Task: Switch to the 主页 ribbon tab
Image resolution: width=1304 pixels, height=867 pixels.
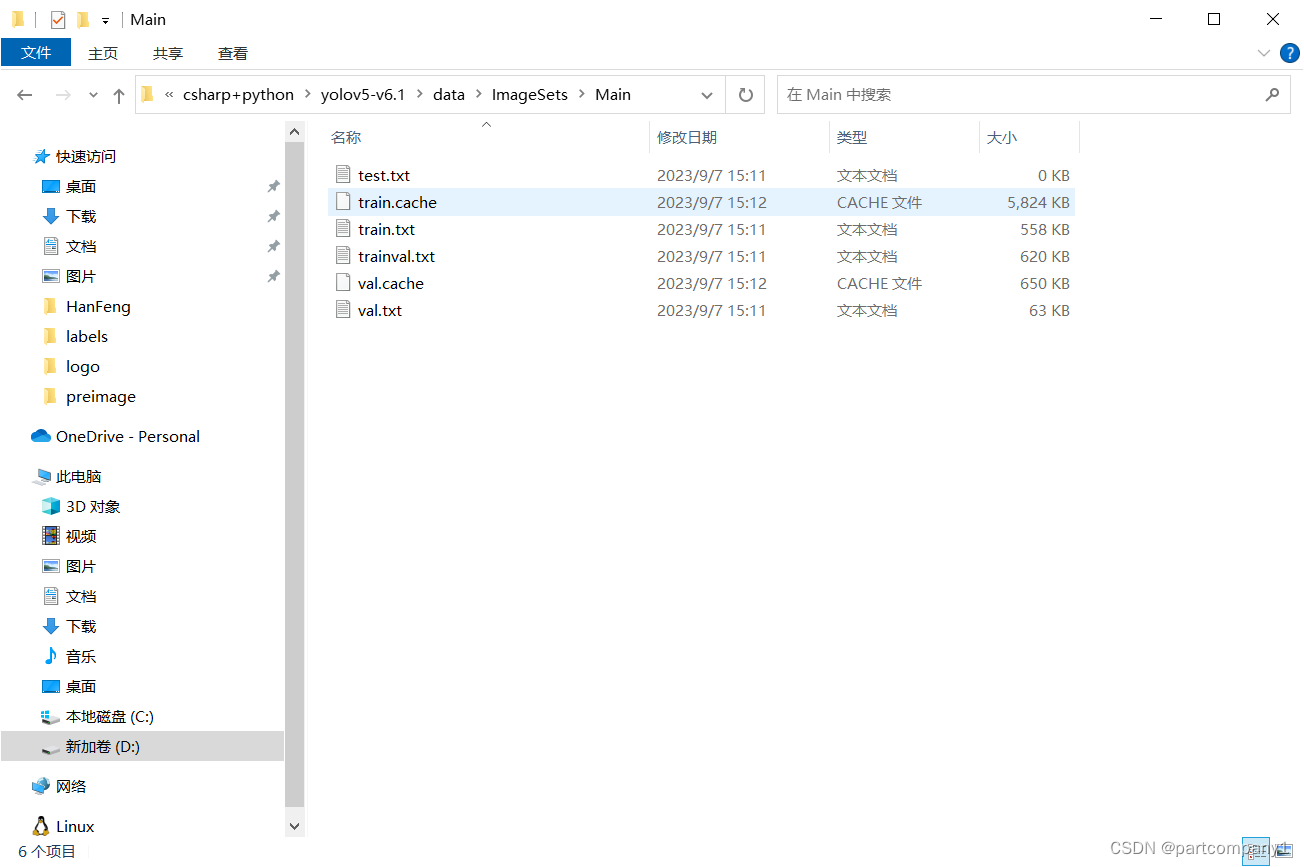Action: point(103,53)
